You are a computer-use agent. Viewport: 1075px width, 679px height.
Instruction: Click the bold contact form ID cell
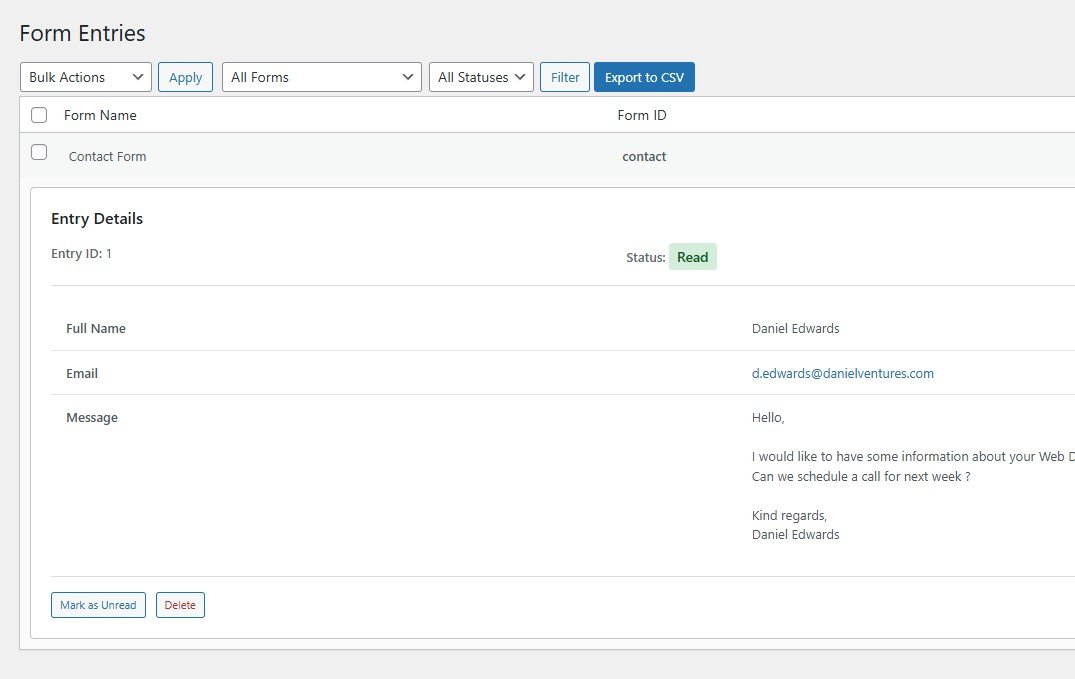pos(644,157)
